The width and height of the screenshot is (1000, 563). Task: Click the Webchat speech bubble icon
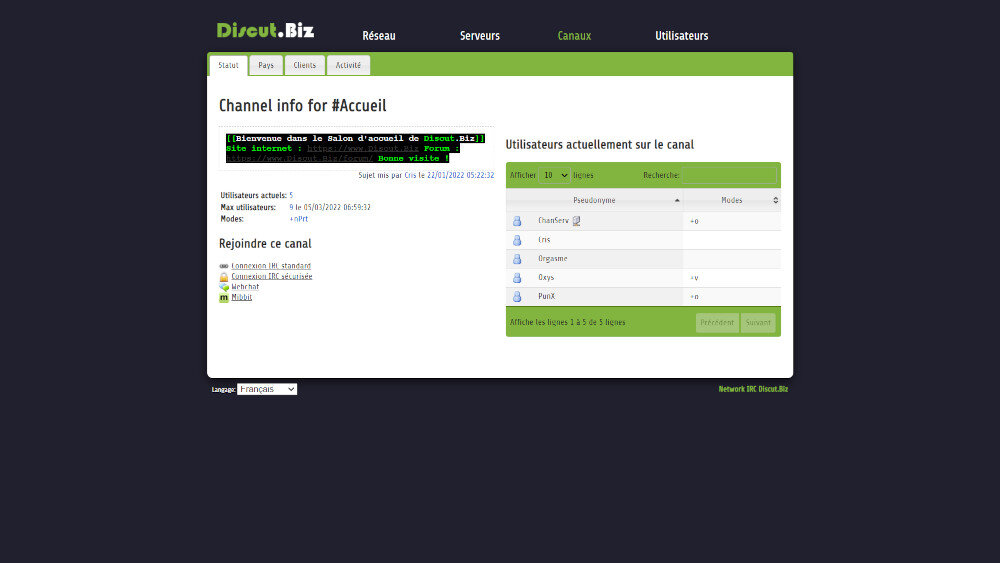pyautogui.click(x=224, y=287)
